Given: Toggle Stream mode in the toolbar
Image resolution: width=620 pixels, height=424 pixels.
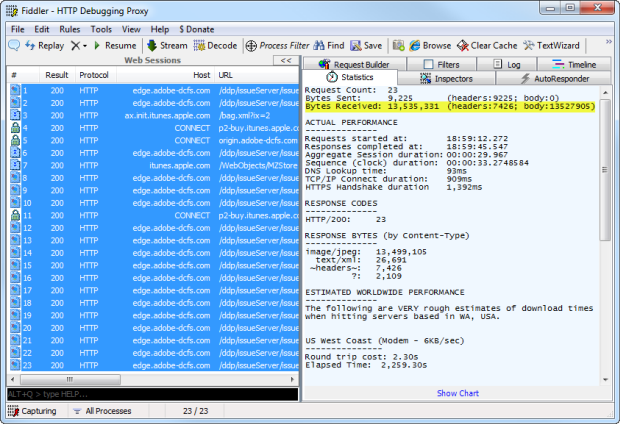Looking at the screenshot, I should pyautogui.click(x=166, y=46).
